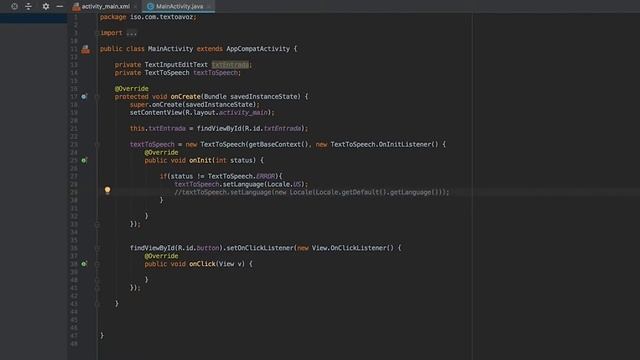
Task: Click 'activity_main' in setContentView call
Action: click(243, 112)
